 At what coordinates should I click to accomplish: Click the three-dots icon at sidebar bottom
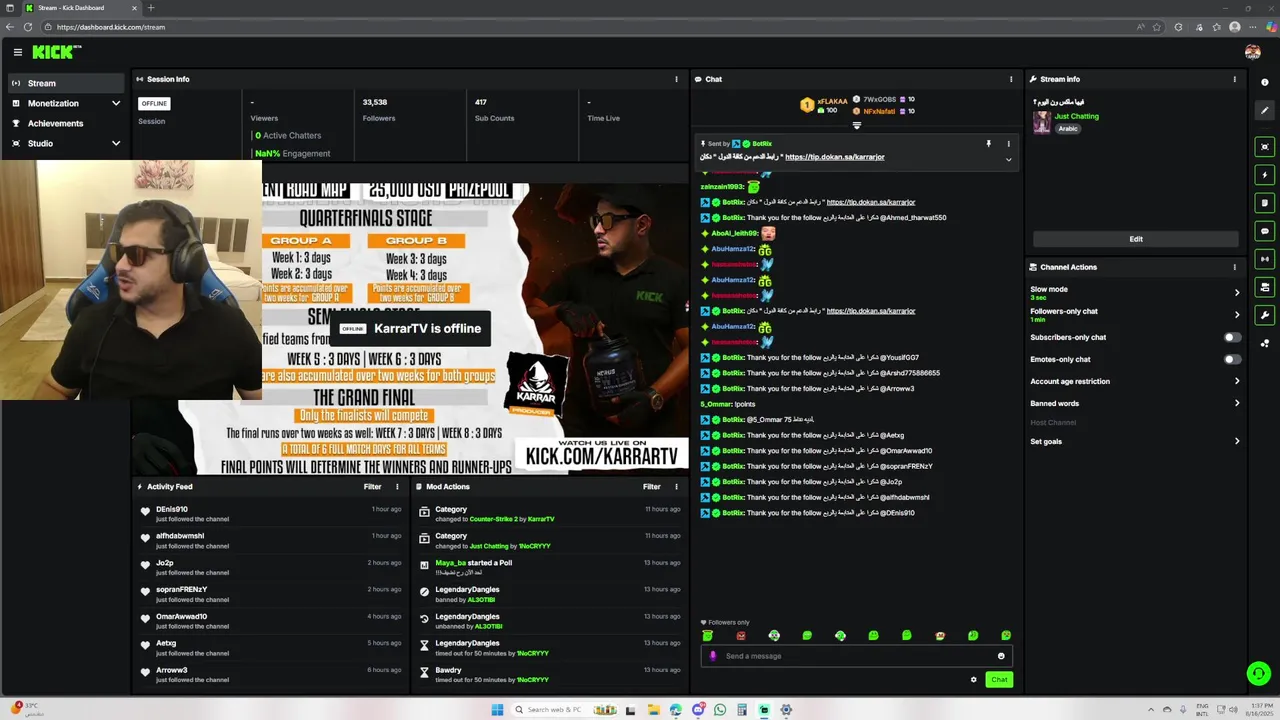(x=1265, y=343)
